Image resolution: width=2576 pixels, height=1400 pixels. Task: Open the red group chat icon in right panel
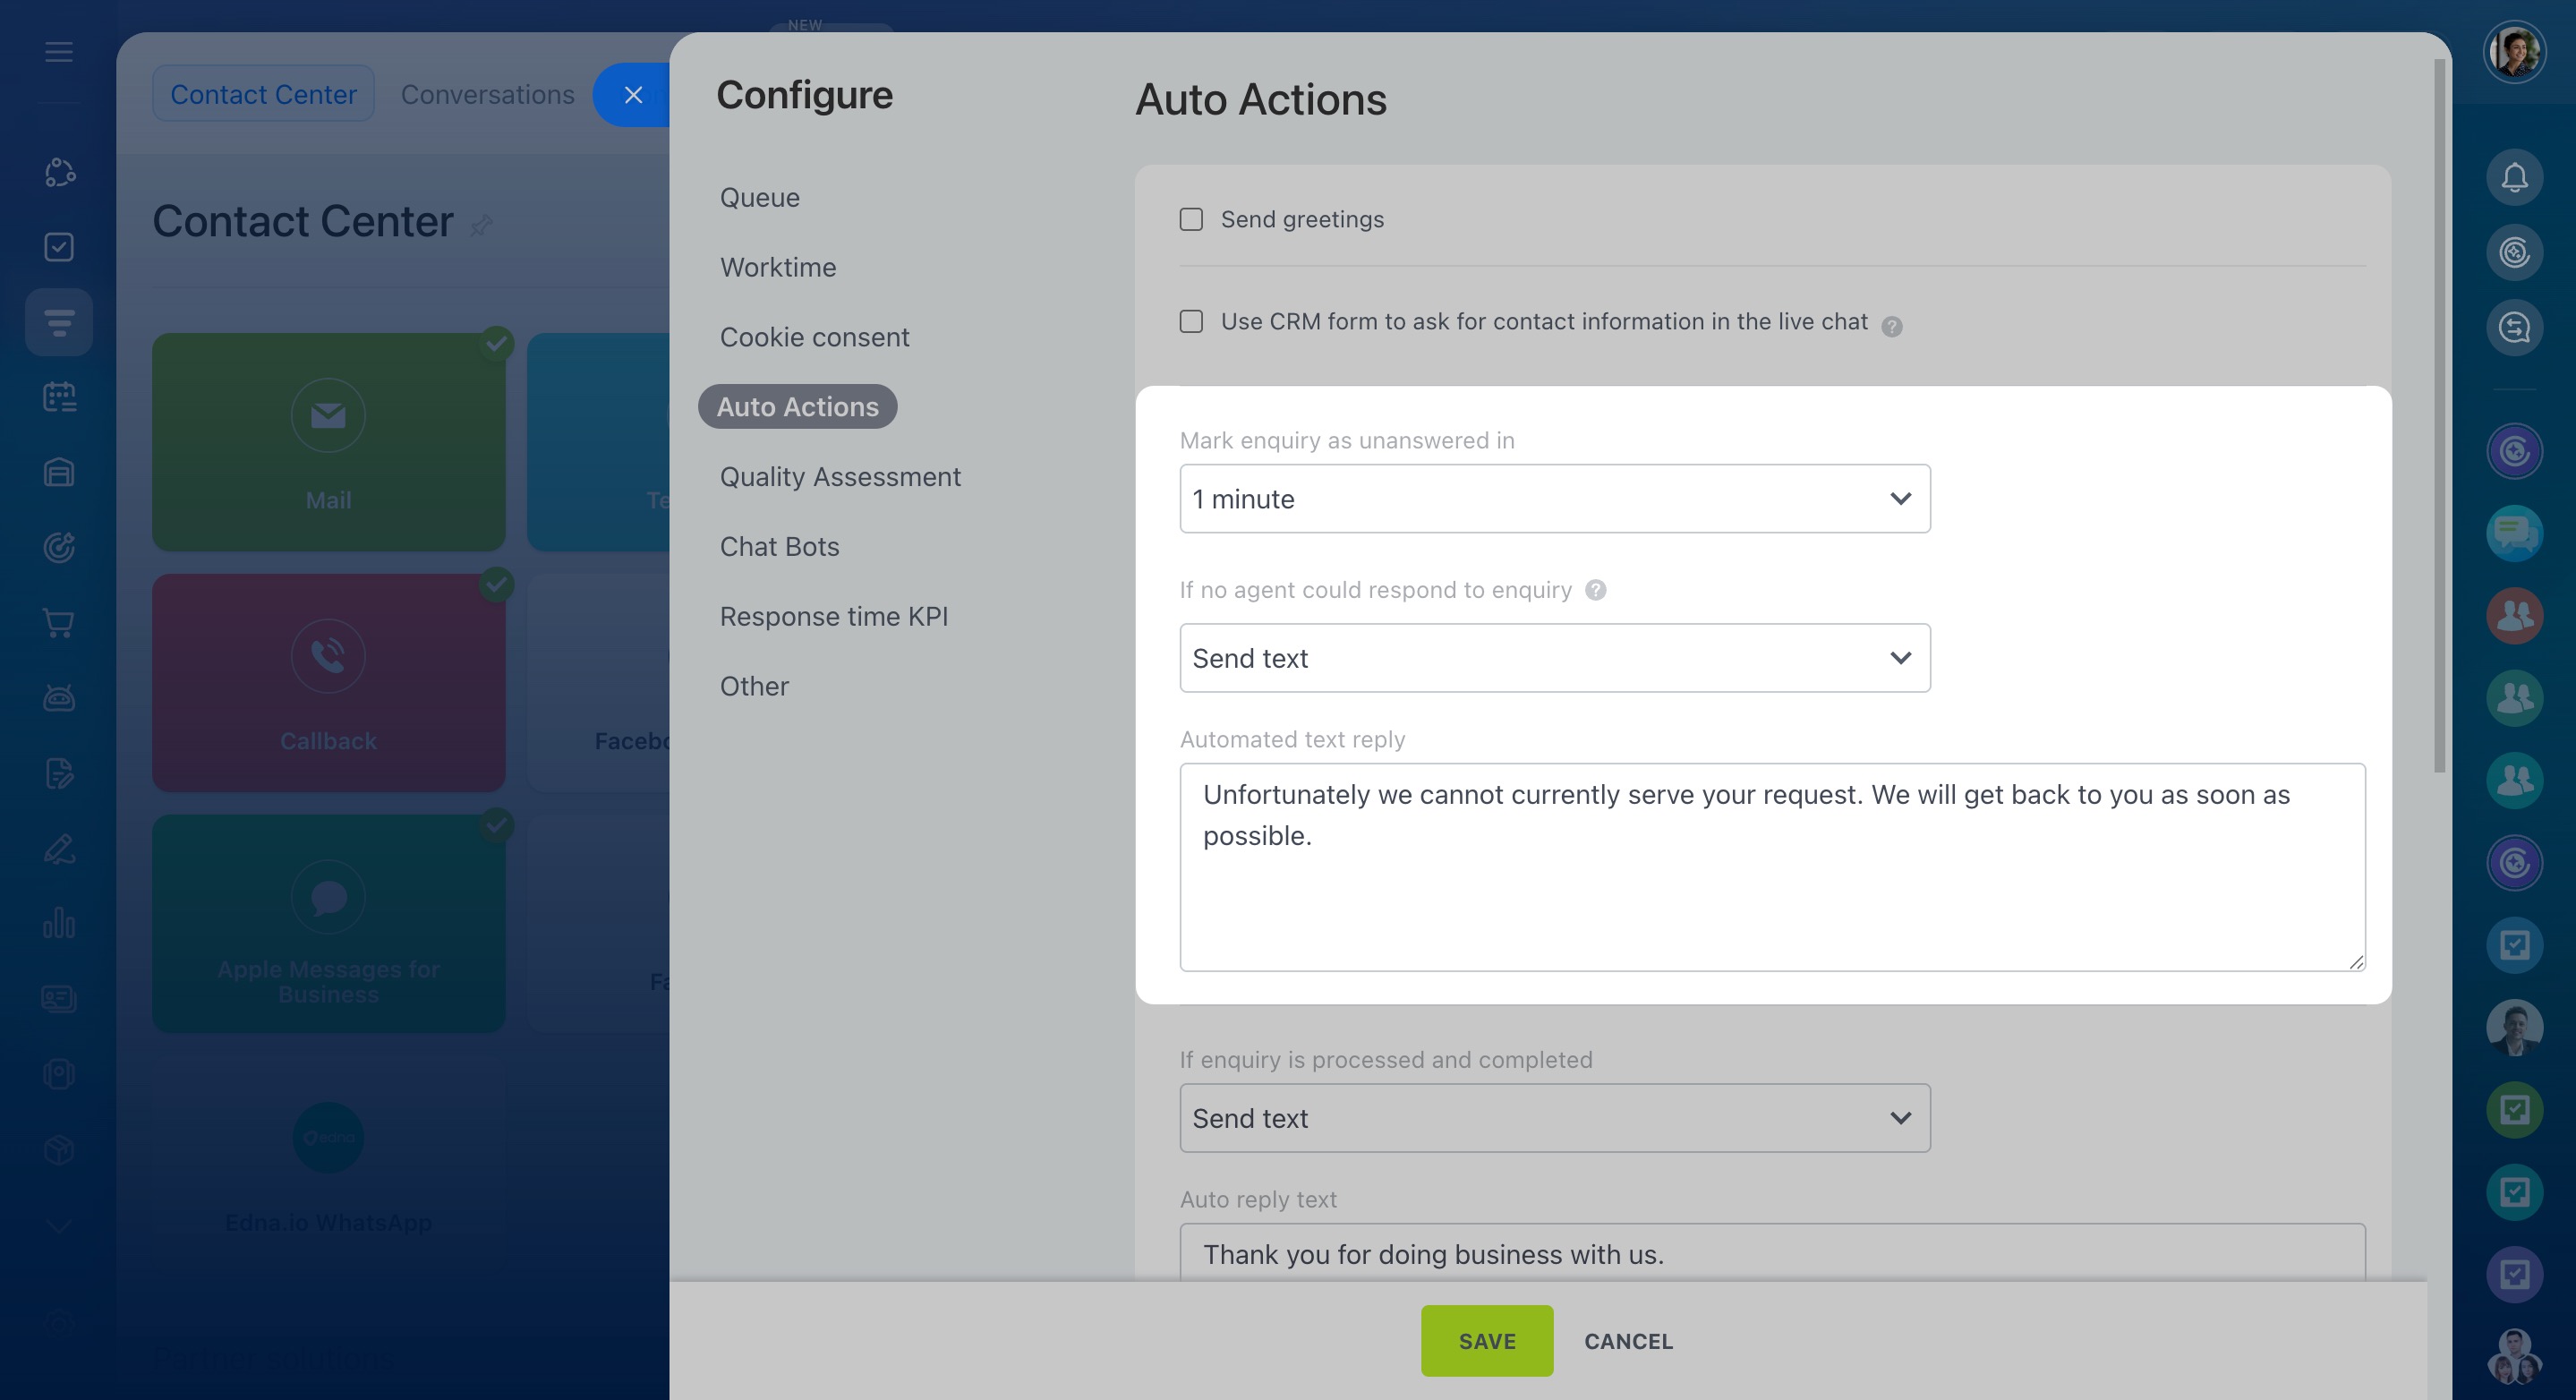(x=2514, y=616)
